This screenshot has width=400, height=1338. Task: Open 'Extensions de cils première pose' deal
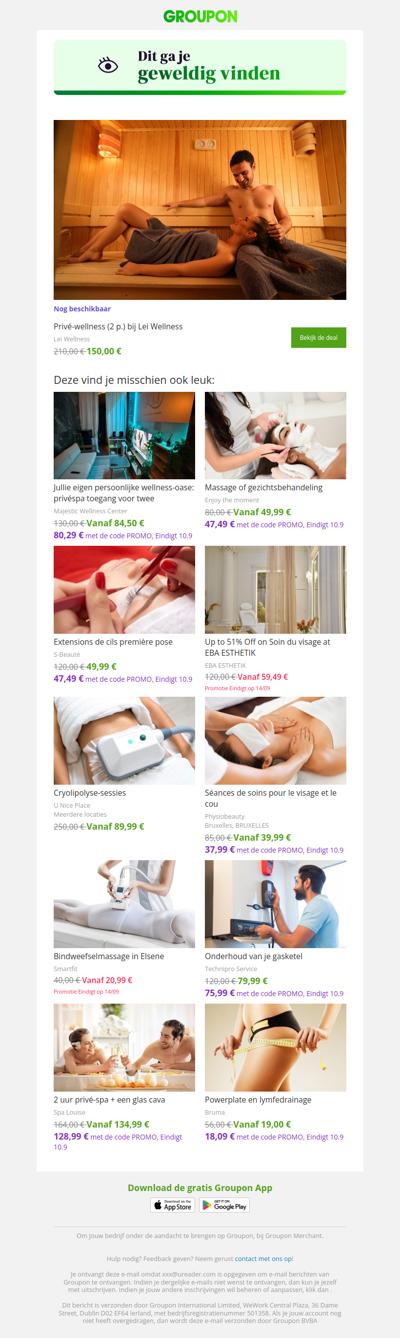click(x=113, y=641)
